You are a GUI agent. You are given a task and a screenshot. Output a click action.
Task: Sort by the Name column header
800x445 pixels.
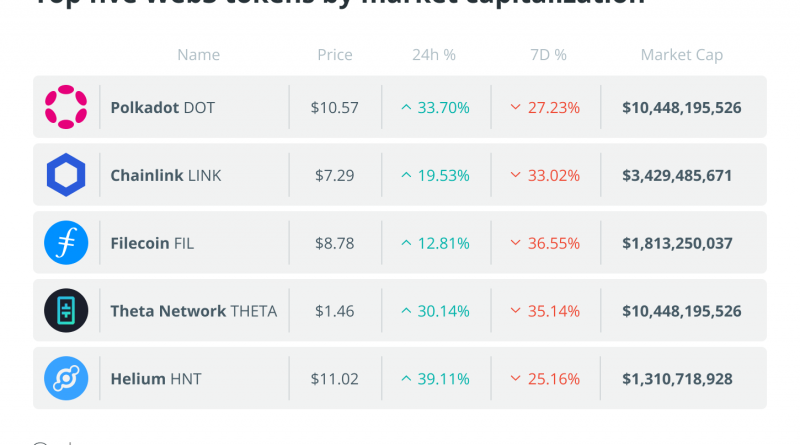198,55
